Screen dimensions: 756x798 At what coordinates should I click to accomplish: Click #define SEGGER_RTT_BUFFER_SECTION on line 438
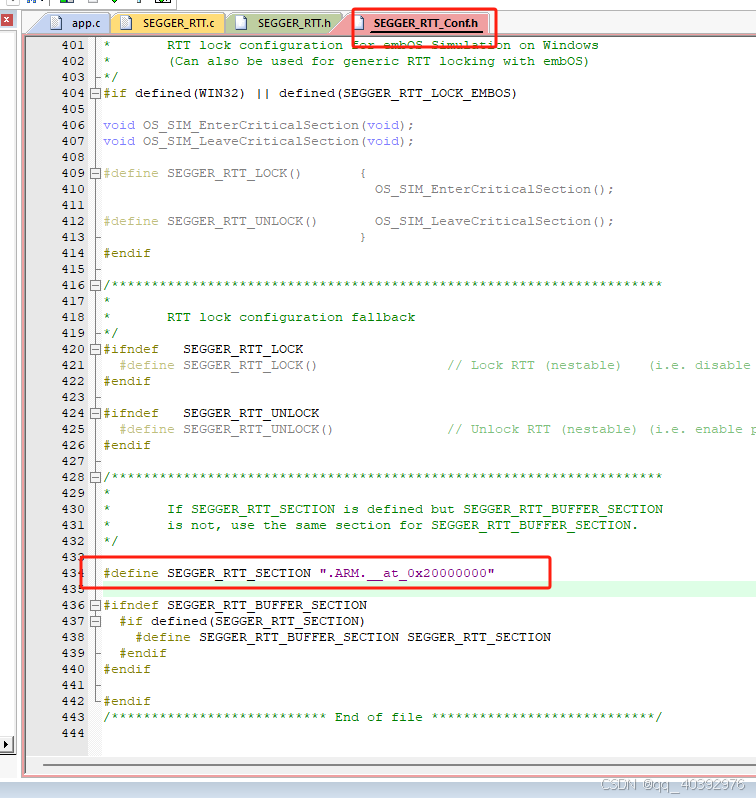[x=343, y=637]
